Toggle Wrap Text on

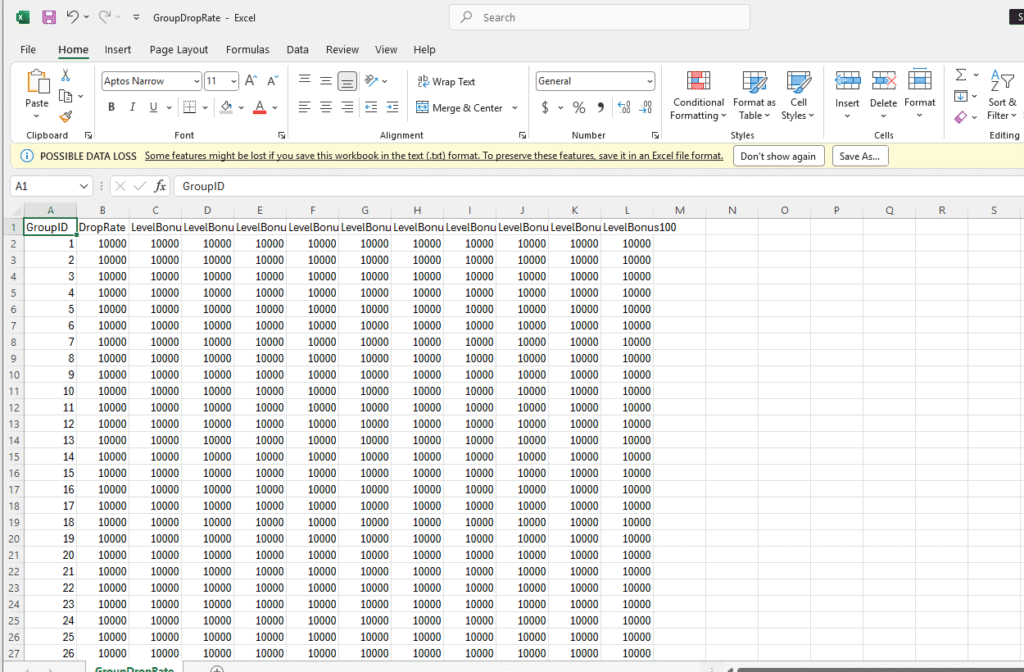tap(445, 82)
